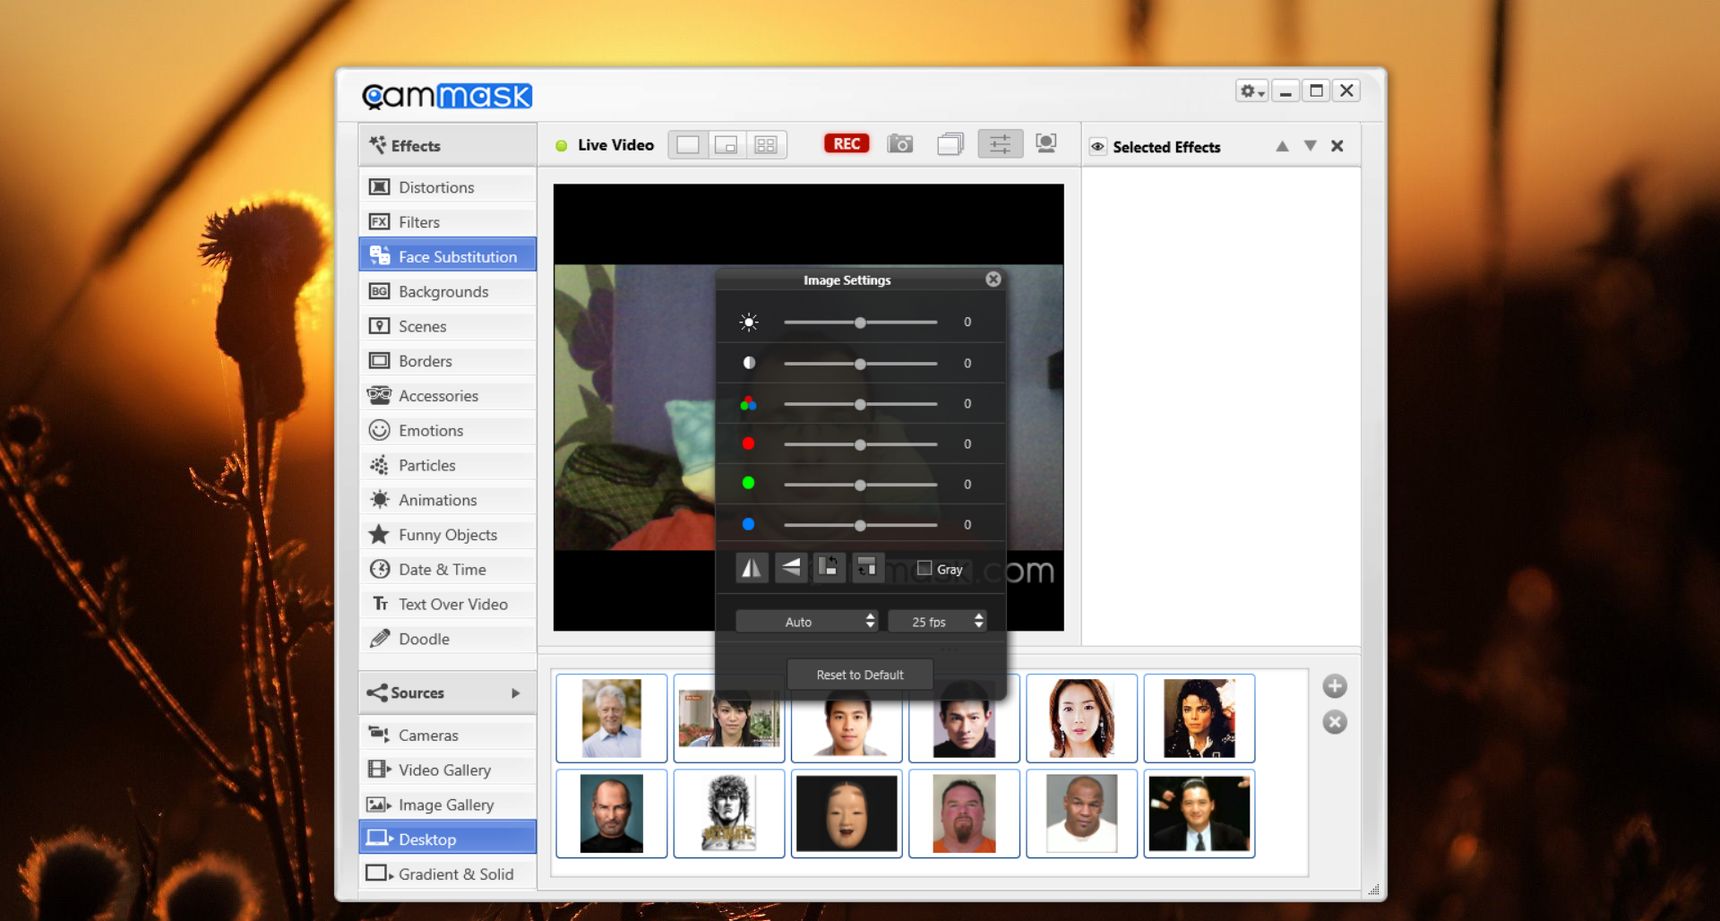Click the blue channel slider handle
The height and width of the screenshot is (921, 1720).
pos(860,524)
